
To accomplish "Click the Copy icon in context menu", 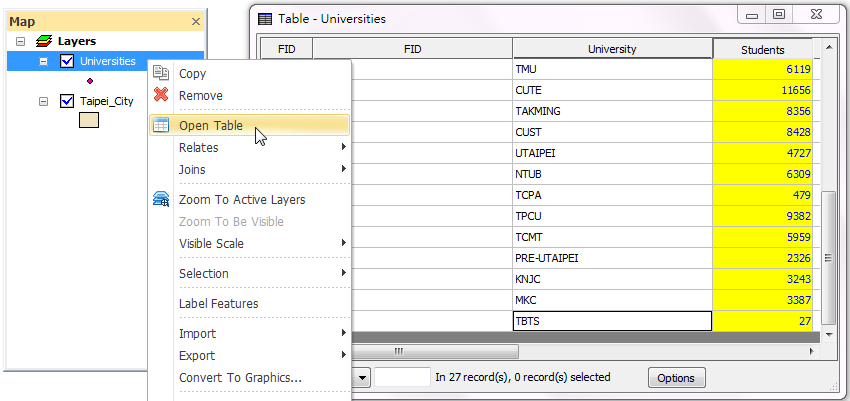I will tap(161, 73).
